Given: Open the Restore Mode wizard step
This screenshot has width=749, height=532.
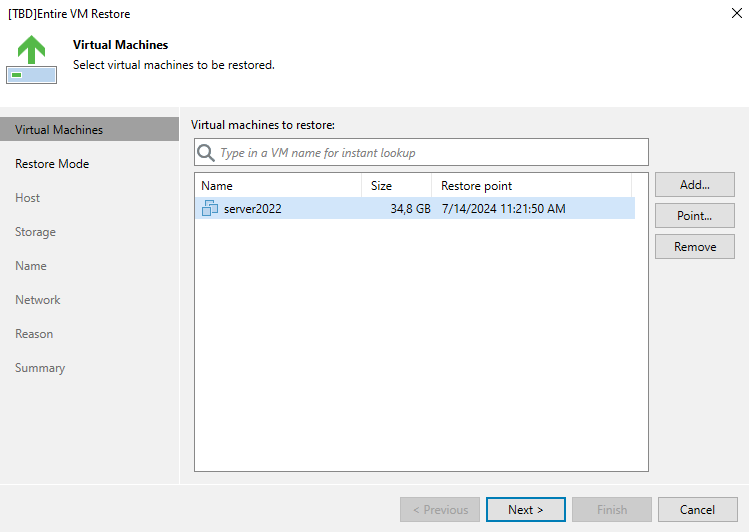Looking at the screenshot, I should (52, 164).
